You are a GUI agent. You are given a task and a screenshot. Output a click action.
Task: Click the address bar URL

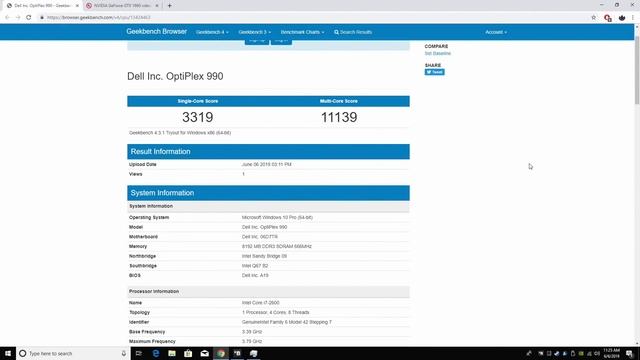click(x=99, y=18)
